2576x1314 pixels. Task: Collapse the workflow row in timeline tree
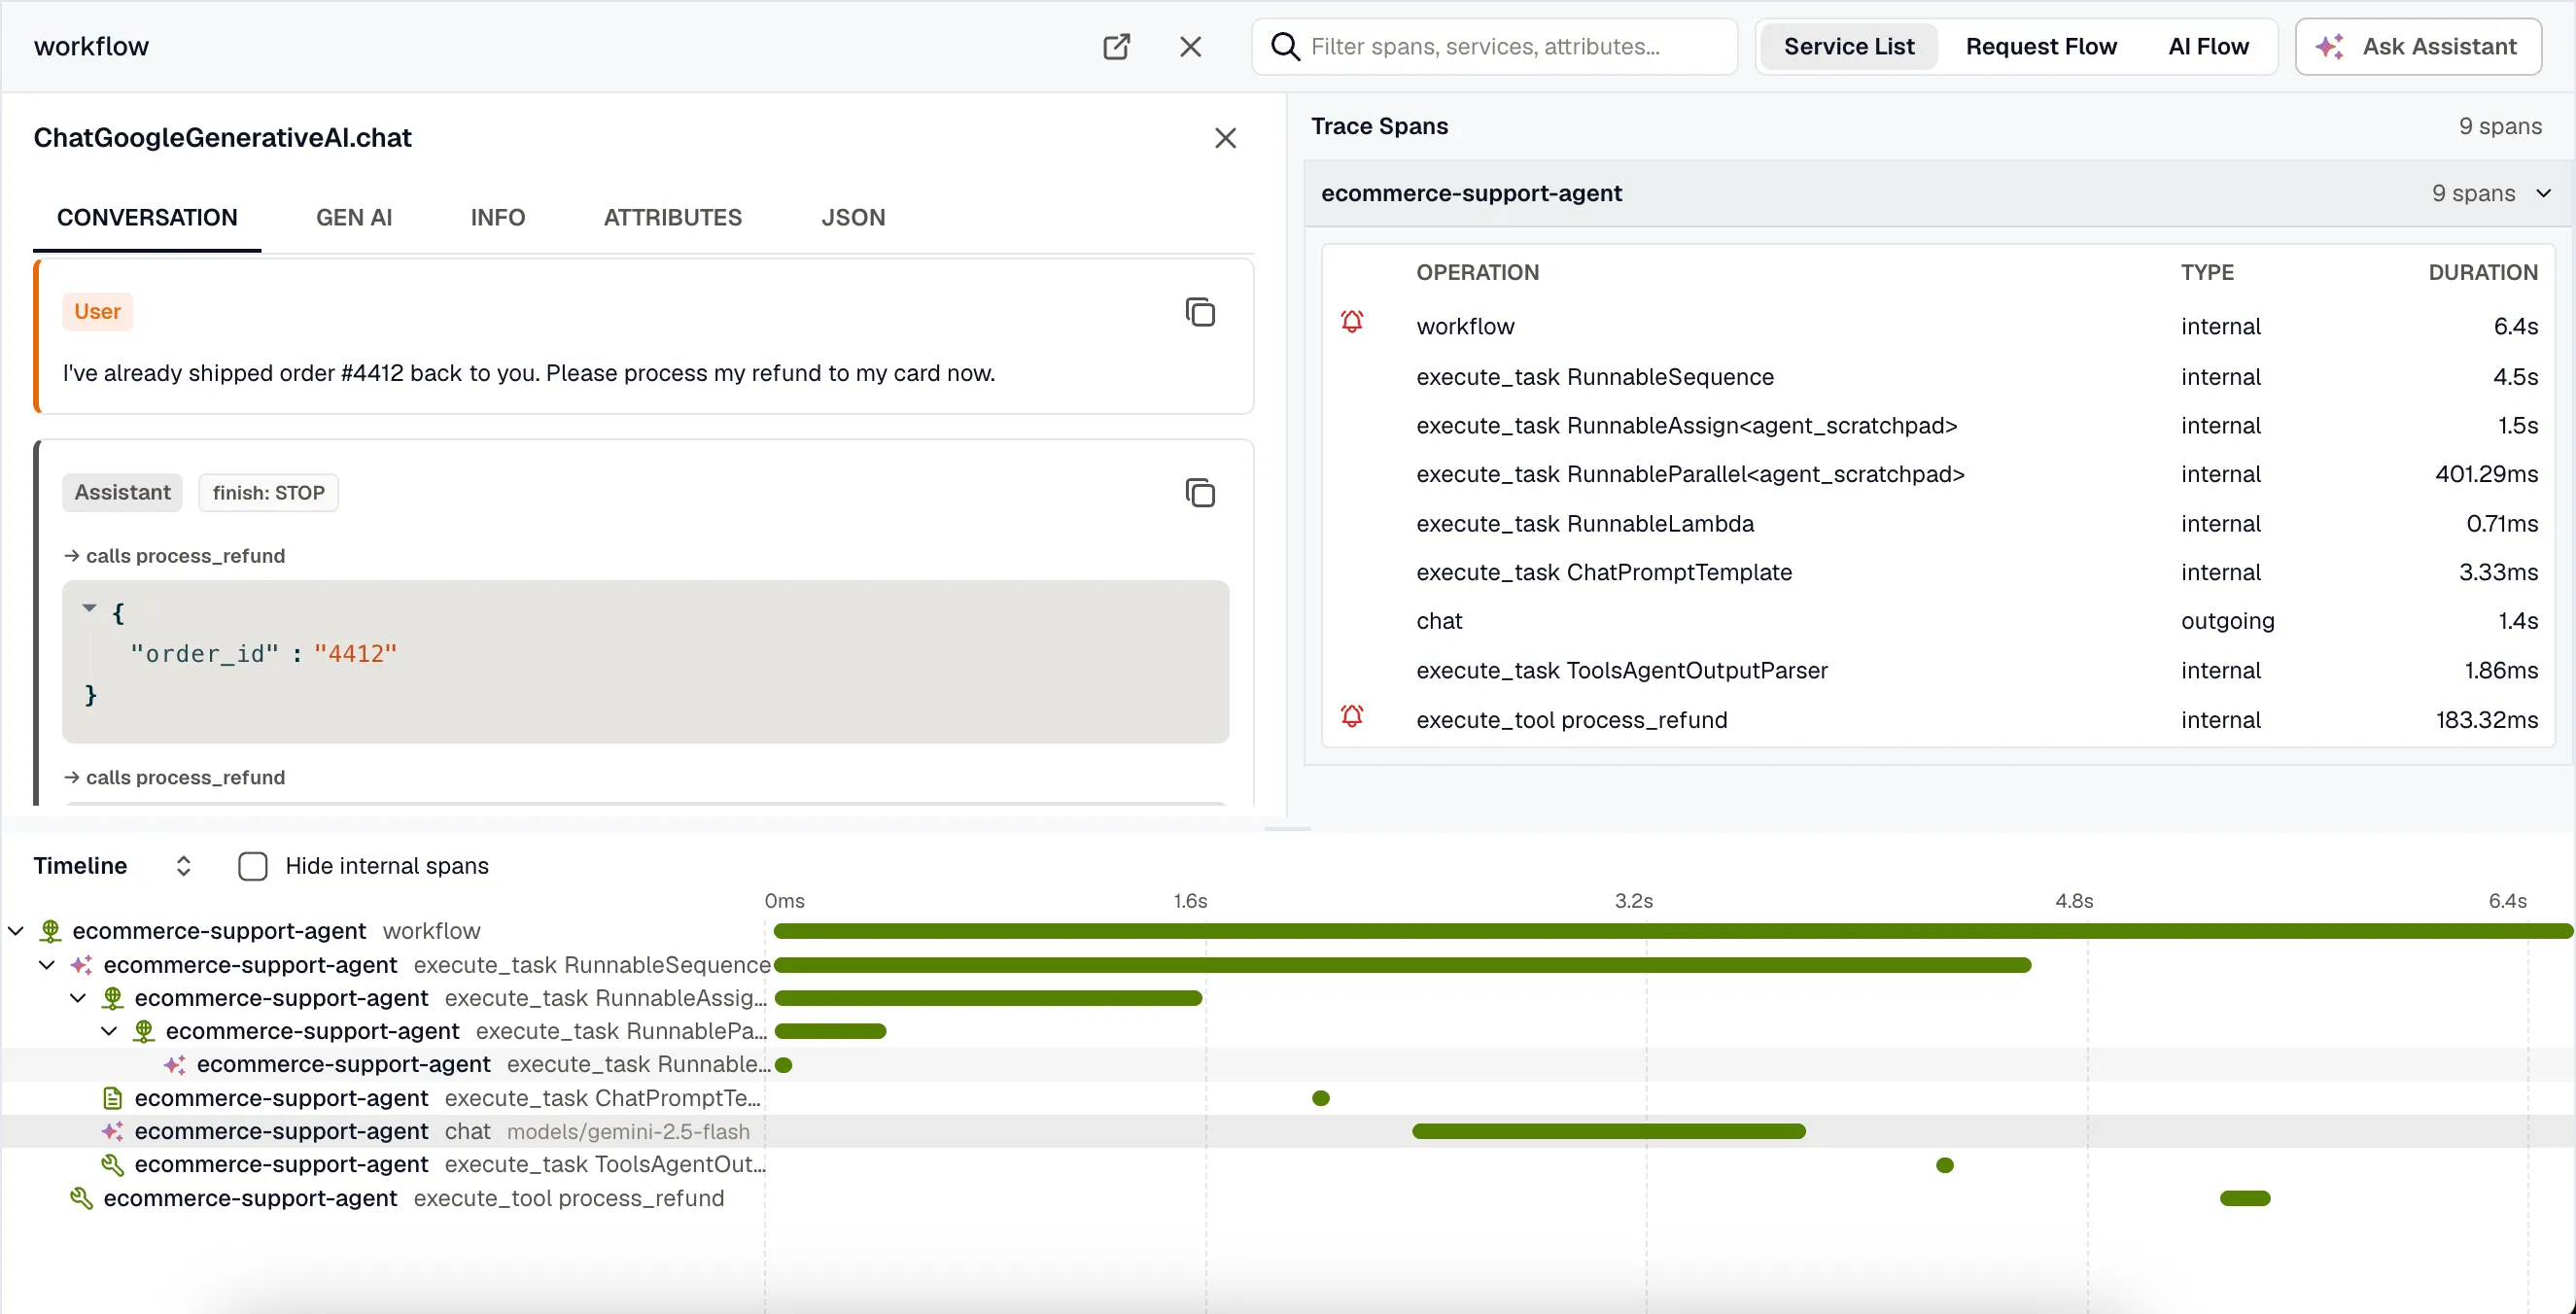point(16,931)
